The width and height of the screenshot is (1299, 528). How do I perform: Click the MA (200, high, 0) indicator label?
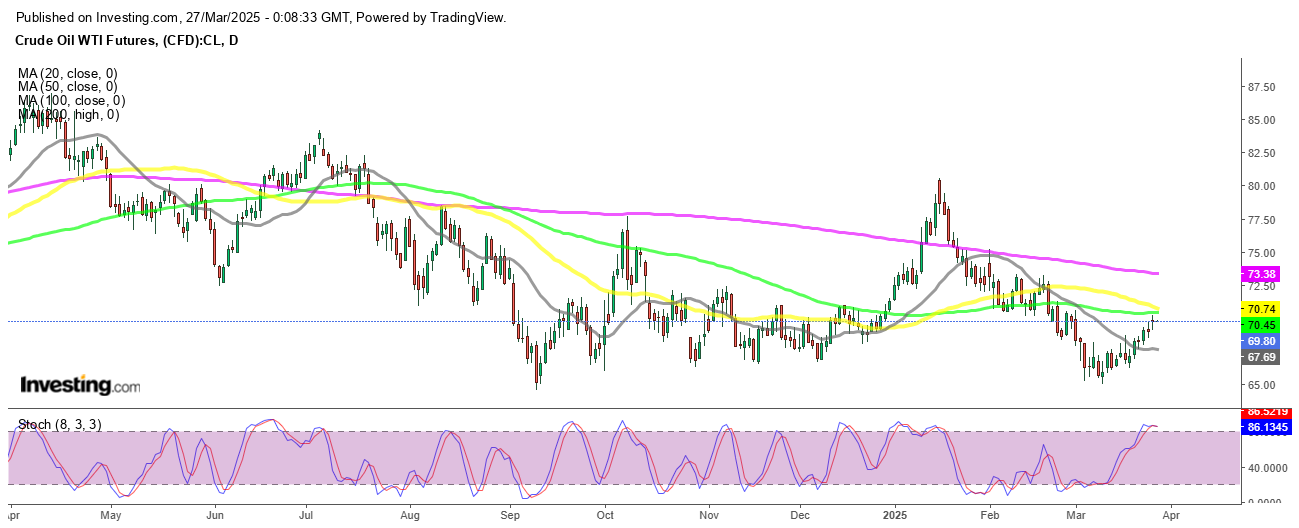pos(69,115)
